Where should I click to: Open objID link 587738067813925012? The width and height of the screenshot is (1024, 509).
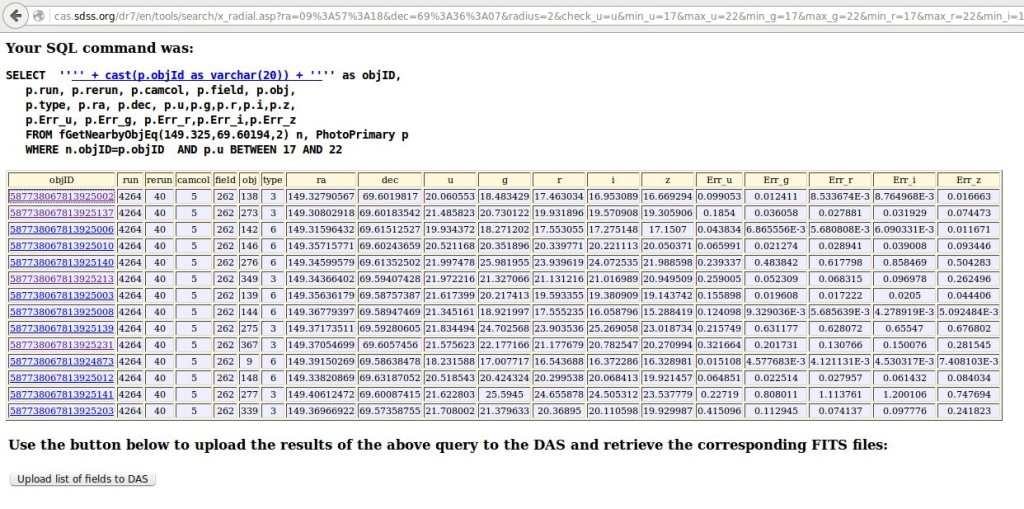(x=62, y=378)
